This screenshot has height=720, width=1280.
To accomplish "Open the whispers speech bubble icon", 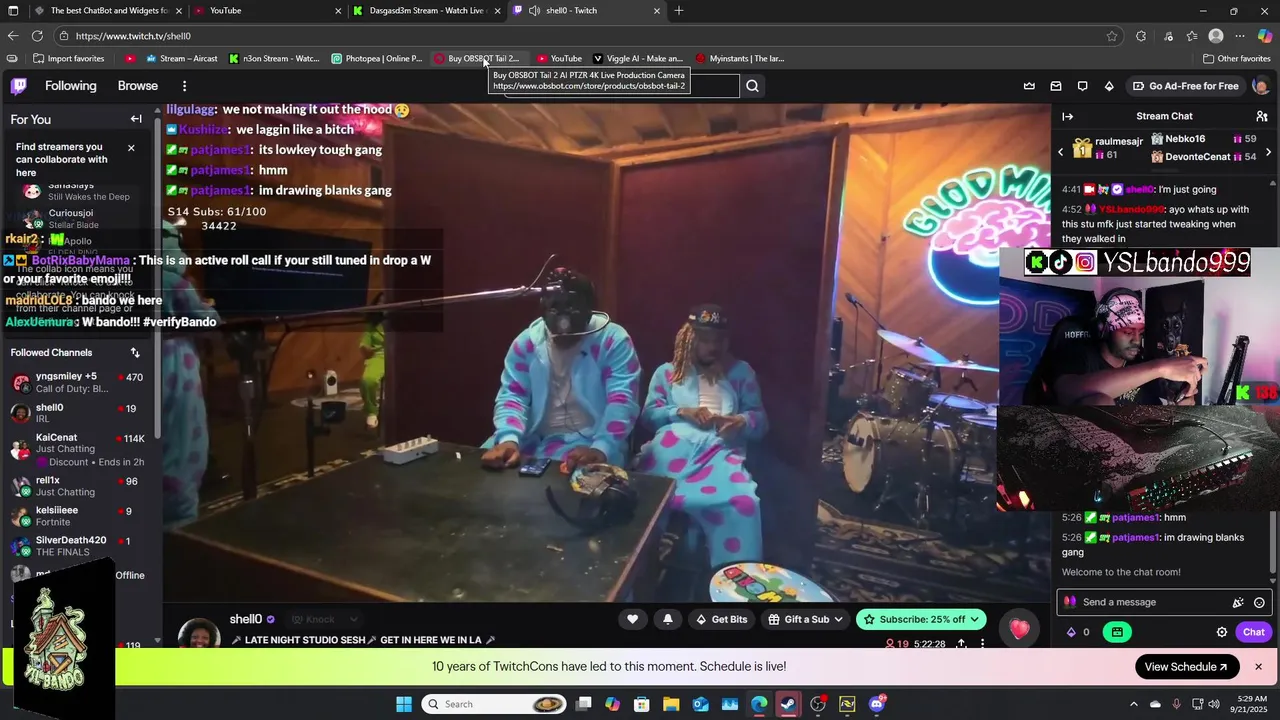I will tap(1082, 86).
